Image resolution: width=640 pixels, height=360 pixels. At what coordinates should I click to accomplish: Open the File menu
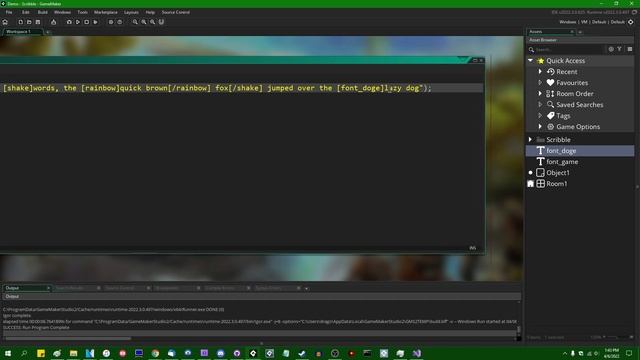[x=9, y=12]
